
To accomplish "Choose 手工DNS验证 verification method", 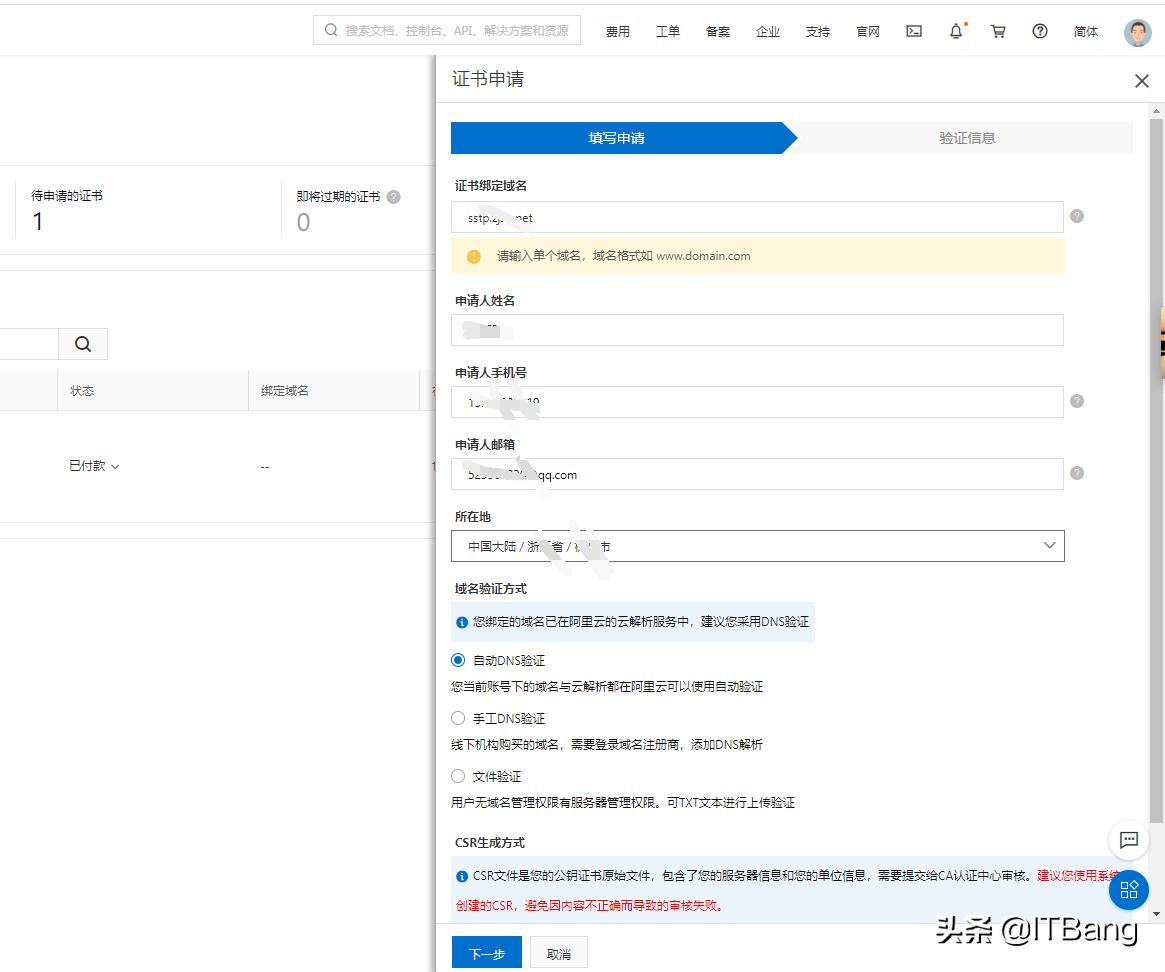I will [x=458, y=718].
